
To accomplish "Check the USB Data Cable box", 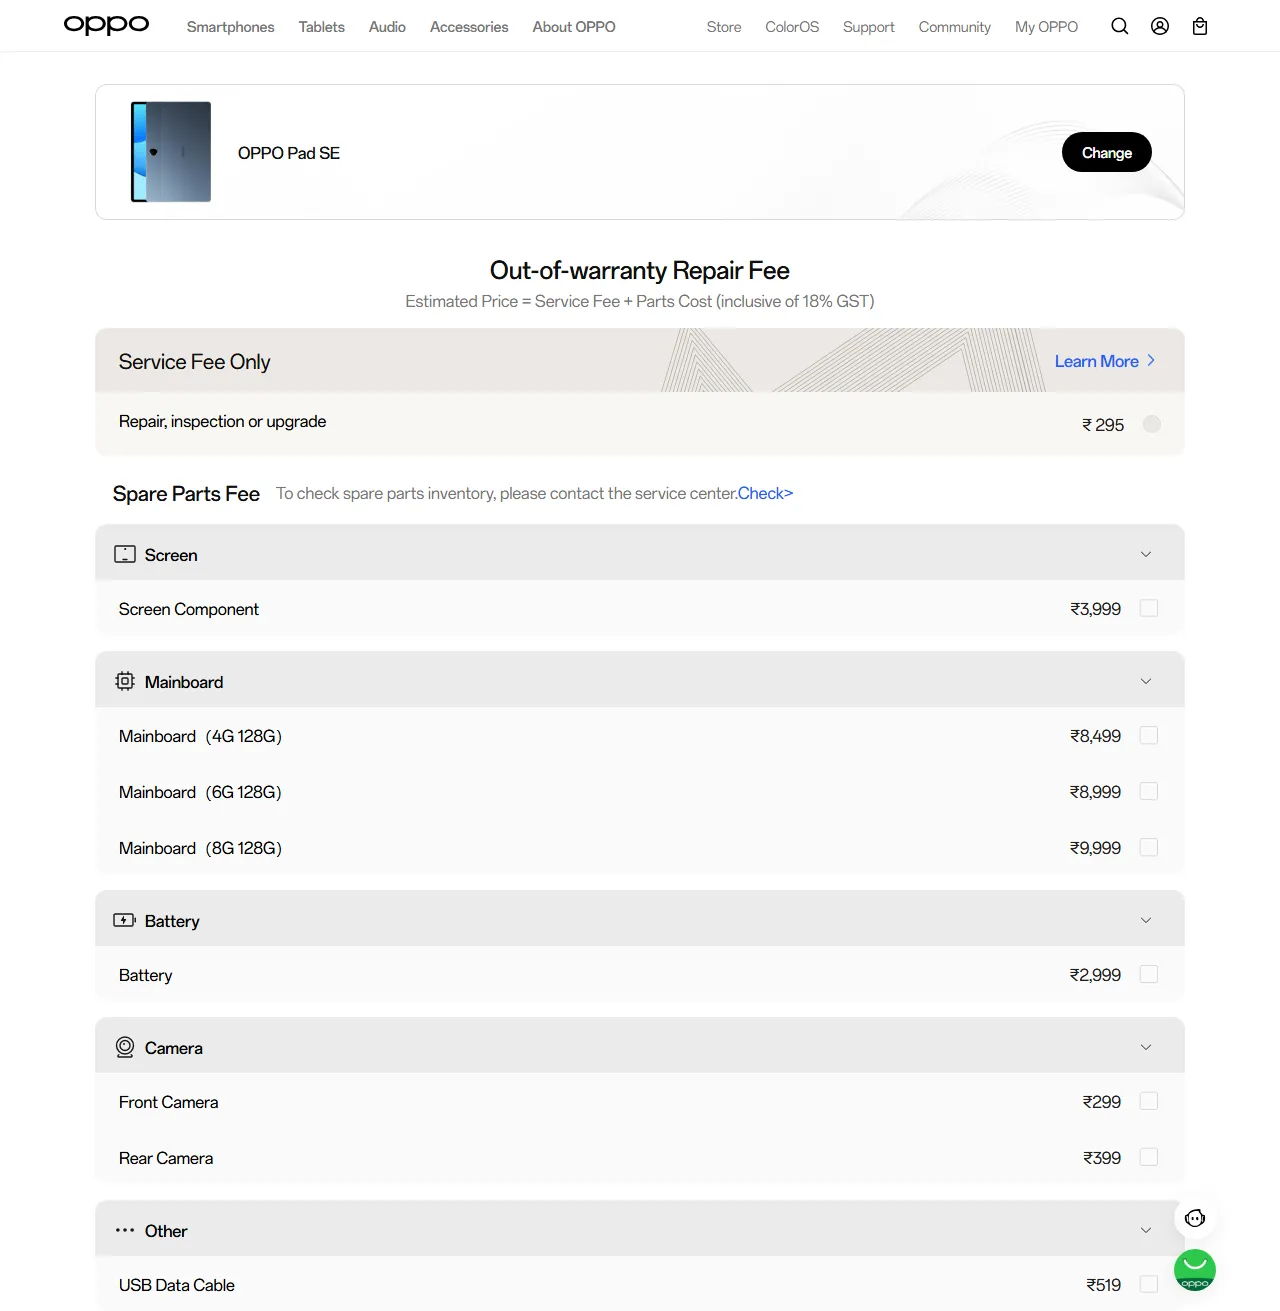I will (x=1149, y=1284).
